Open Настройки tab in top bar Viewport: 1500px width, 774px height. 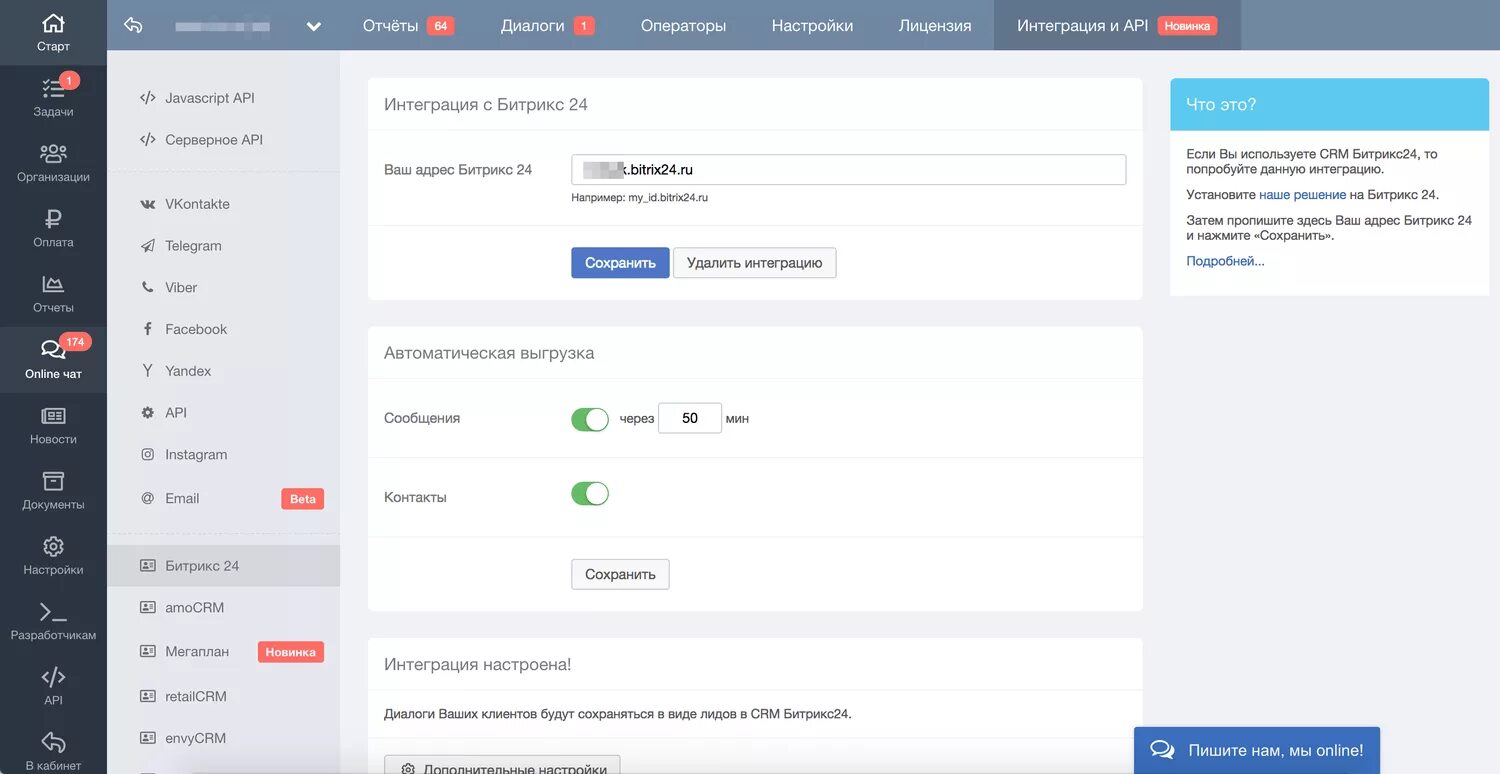[x=812, y=26]
